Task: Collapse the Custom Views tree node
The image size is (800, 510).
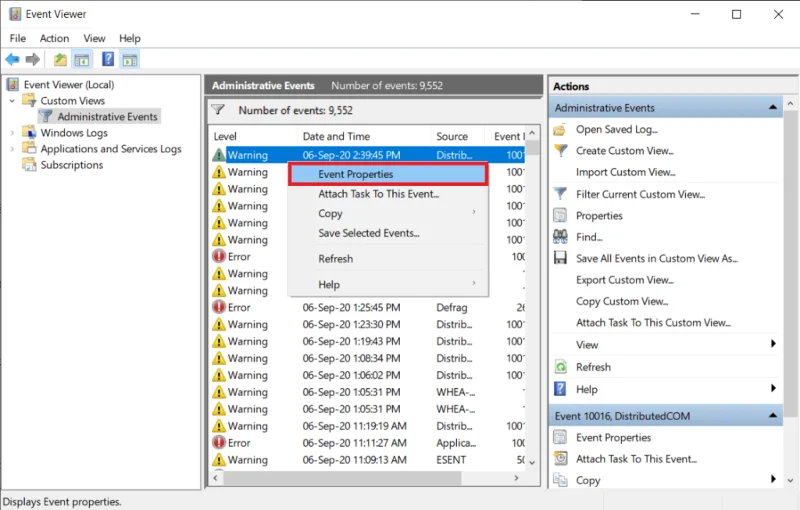Action: [x=12, y=101]
